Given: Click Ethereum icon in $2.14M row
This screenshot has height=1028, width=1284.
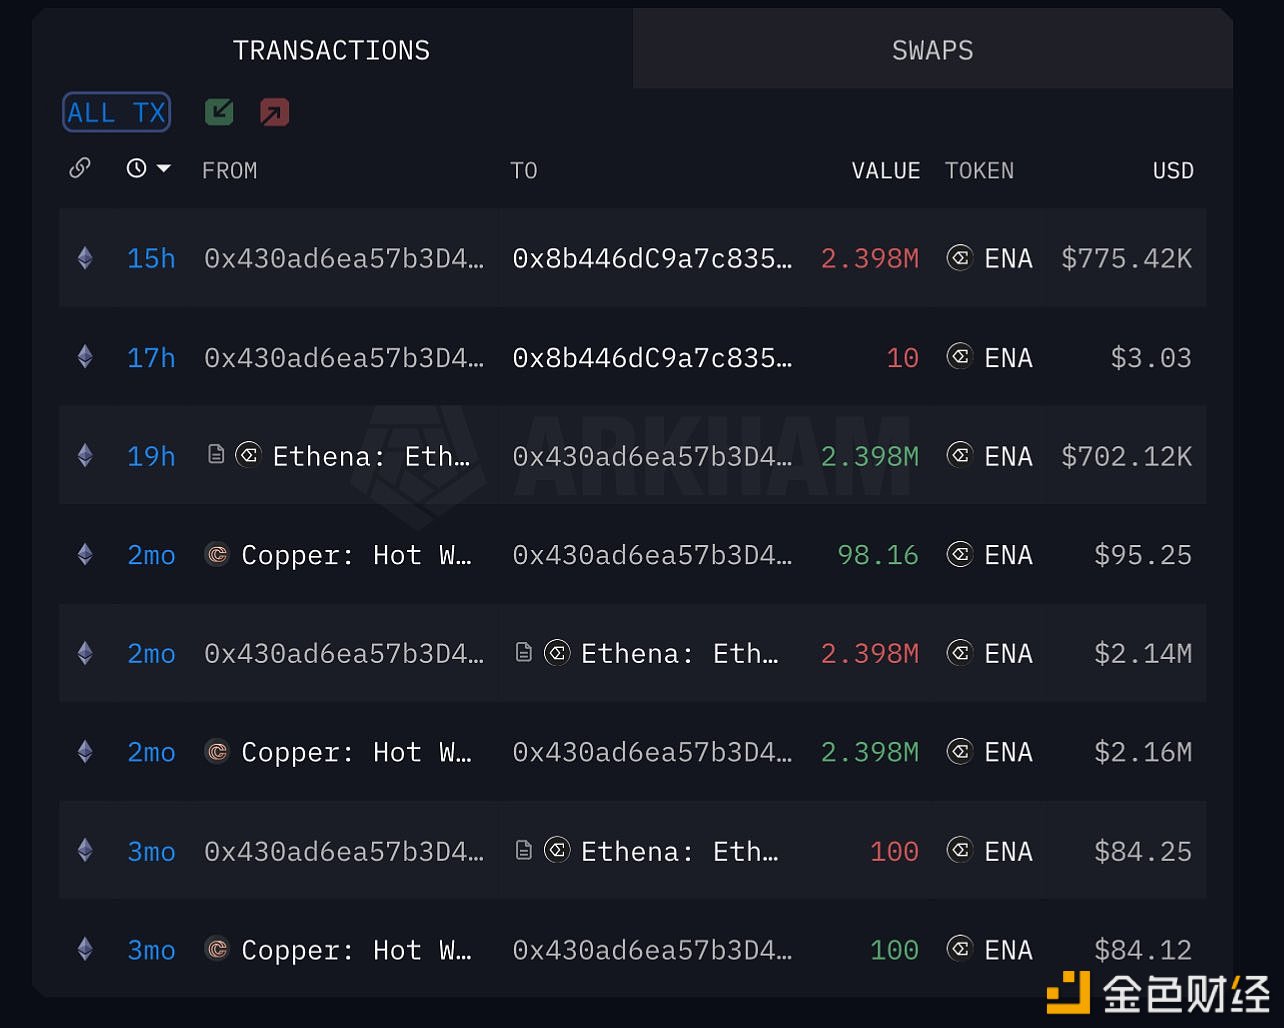Looking at the screenshot, I should coord(85,653).
